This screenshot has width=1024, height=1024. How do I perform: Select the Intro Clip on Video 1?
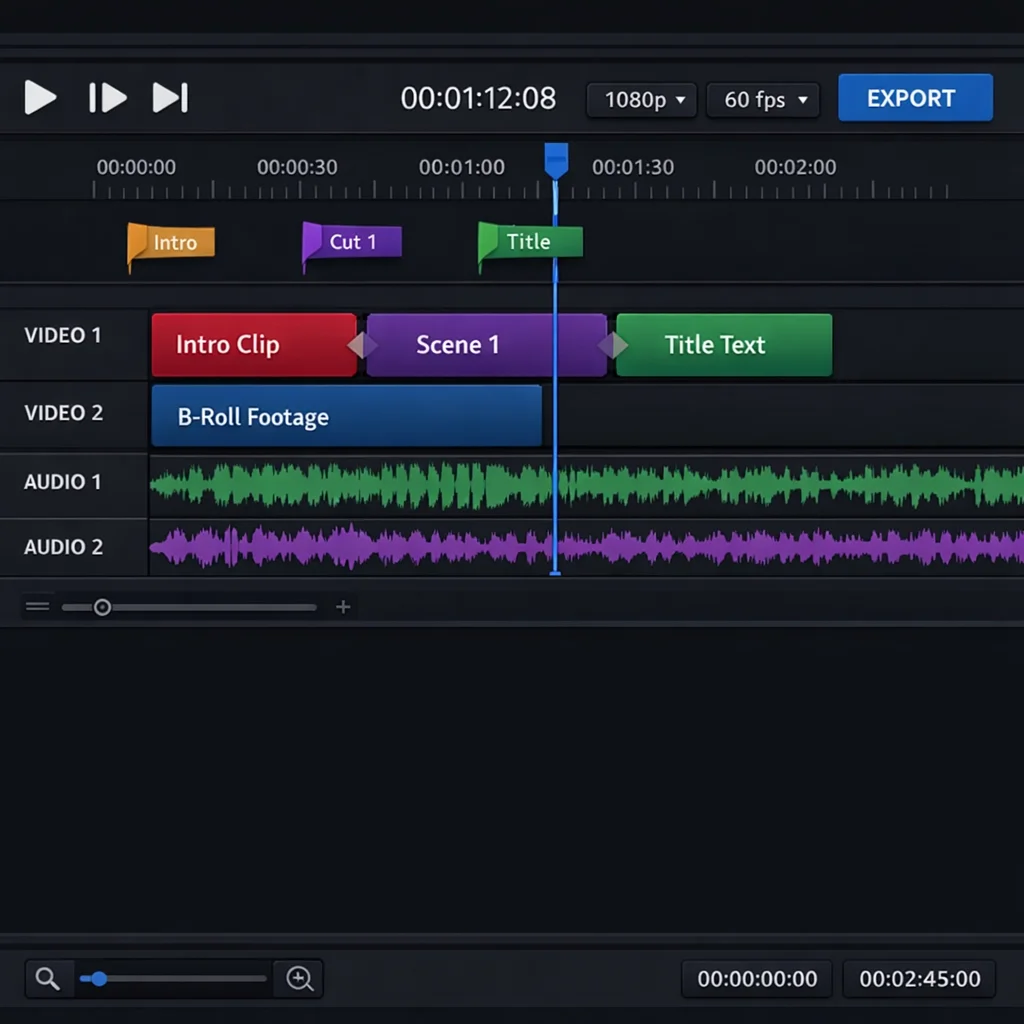click(x=253, y=344)
